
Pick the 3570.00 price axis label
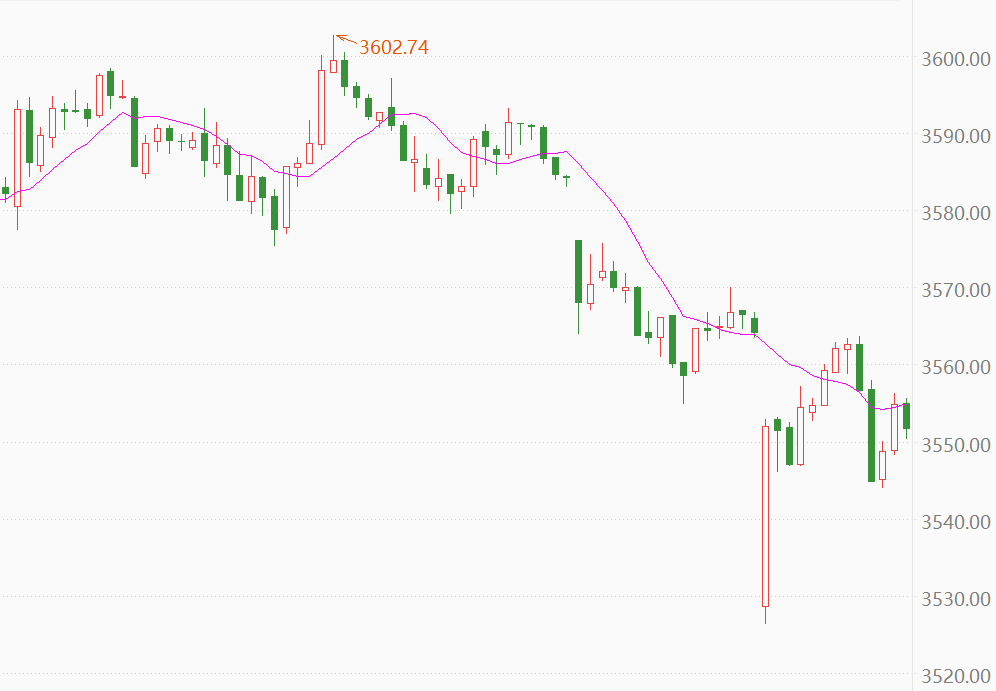pos(954,291)
